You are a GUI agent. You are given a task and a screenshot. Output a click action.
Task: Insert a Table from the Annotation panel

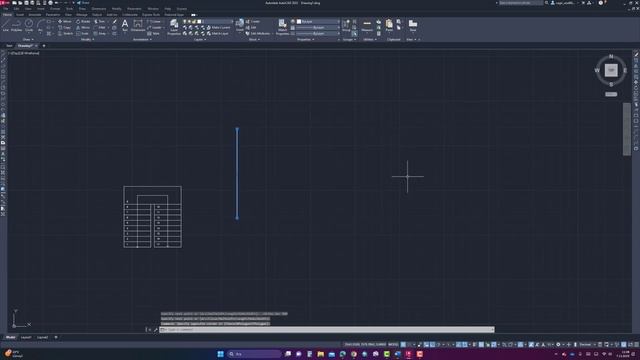[153, 33]
